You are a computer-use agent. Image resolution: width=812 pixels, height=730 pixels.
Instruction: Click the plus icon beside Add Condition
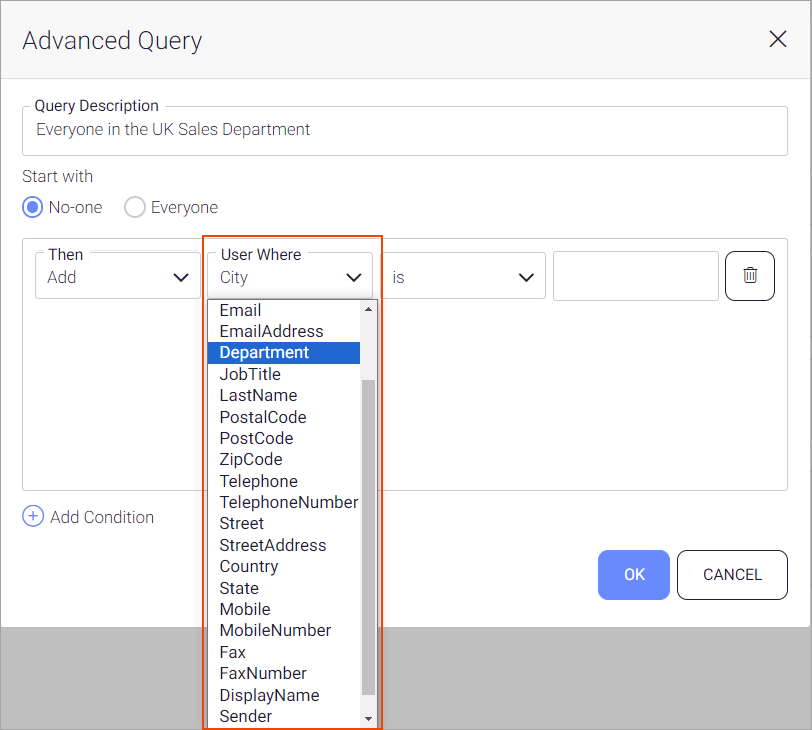tap(33, 517)
